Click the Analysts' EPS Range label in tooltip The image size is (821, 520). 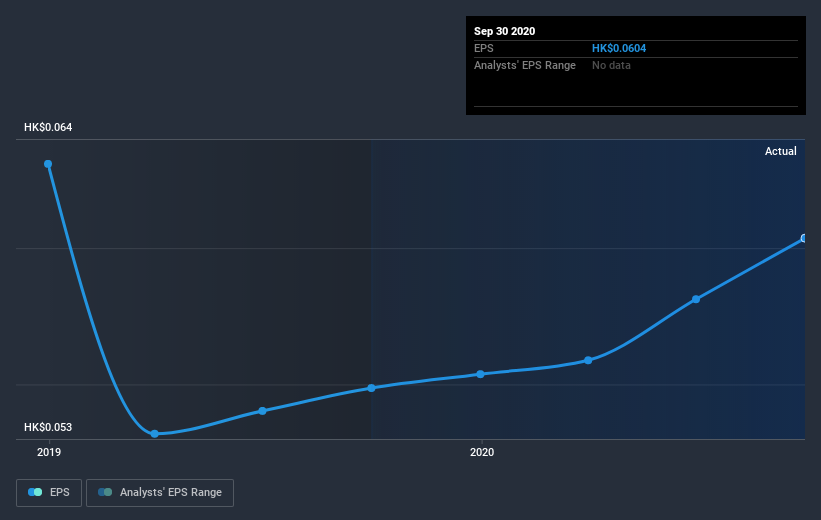pos(525,65)
